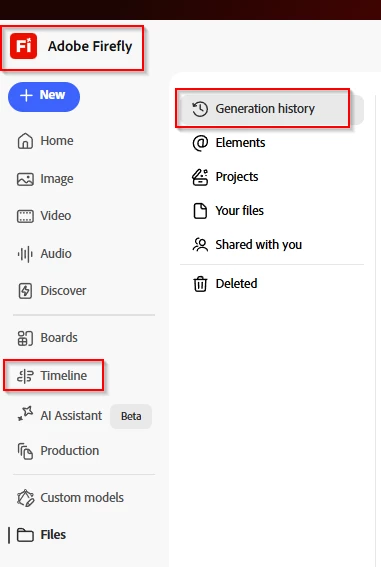Viewport: 381px width, 567px height.
Task: Click the Custom models icon
Action: click(x=25, y=498)
